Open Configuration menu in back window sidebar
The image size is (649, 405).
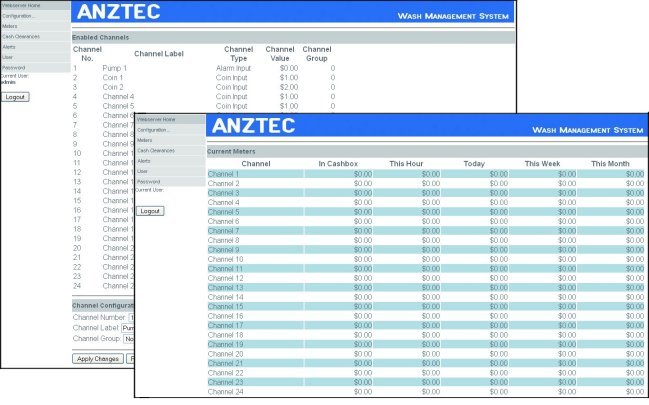click(x=35, y=16)
